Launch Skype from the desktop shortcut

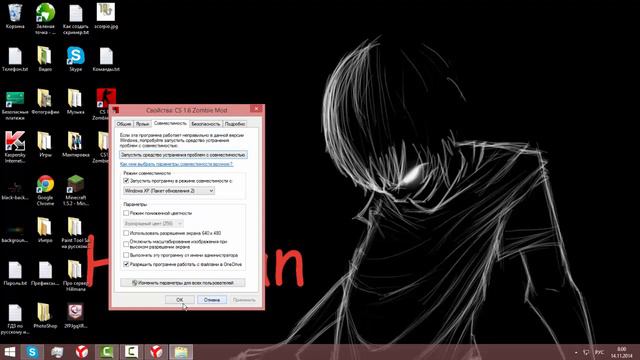tap(76, 56)
